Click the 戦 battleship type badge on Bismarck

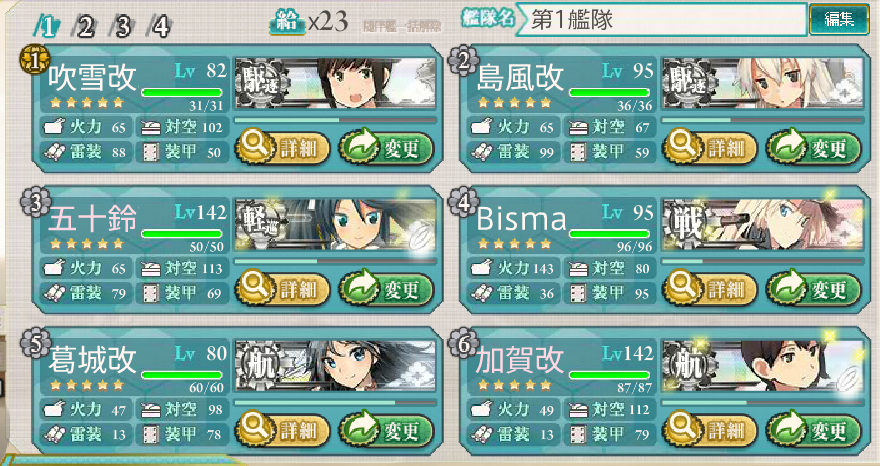(684, 223)
